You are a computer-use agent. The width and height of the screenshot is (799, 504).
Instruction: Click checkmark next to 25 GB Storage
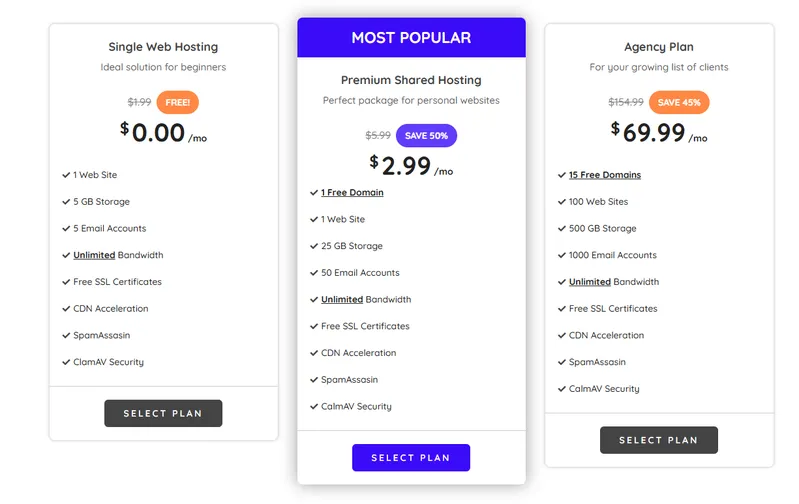314,246
